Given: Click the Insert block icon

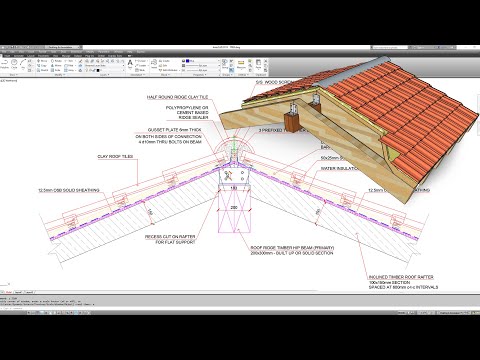Looking at the screenshot, I should click(x=154, y=64).
